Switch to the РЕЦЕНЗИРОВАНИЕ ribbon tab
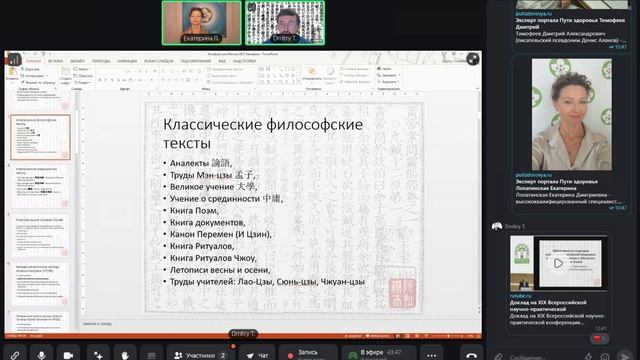Image resolution: width=640 pixels, height=360 pixels. coord(196,61)
